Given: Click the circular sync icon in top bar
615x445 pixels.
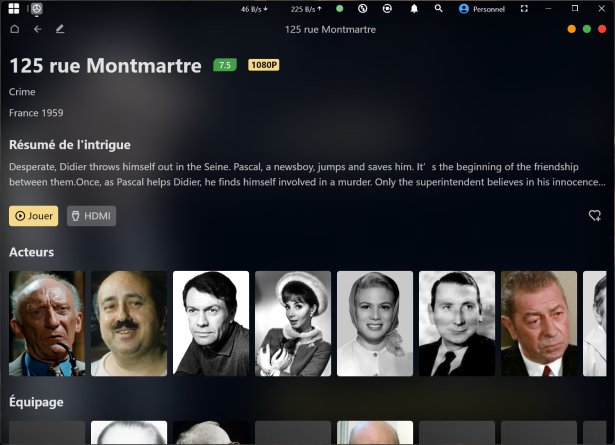Looking at the screenshot, I should tap(363, 9).
